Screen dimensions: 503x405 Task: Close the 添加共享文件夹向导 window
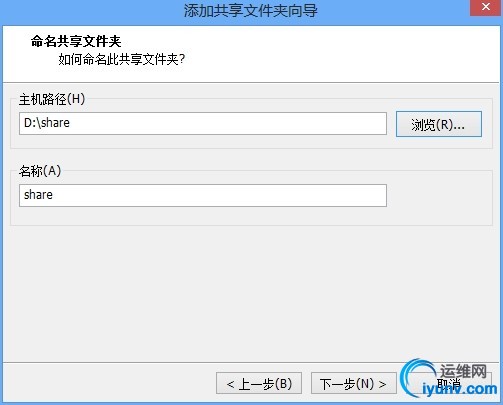[x=486, y=7]
